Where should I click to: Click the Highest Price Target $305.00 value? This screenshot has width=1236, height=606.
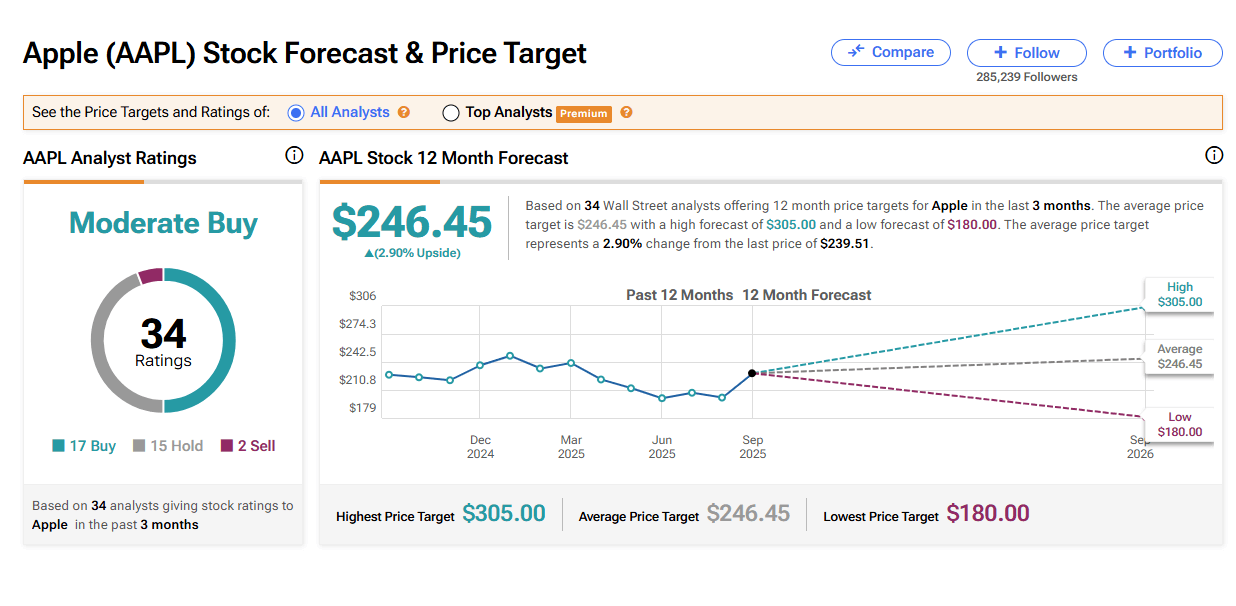click(504, 514)
